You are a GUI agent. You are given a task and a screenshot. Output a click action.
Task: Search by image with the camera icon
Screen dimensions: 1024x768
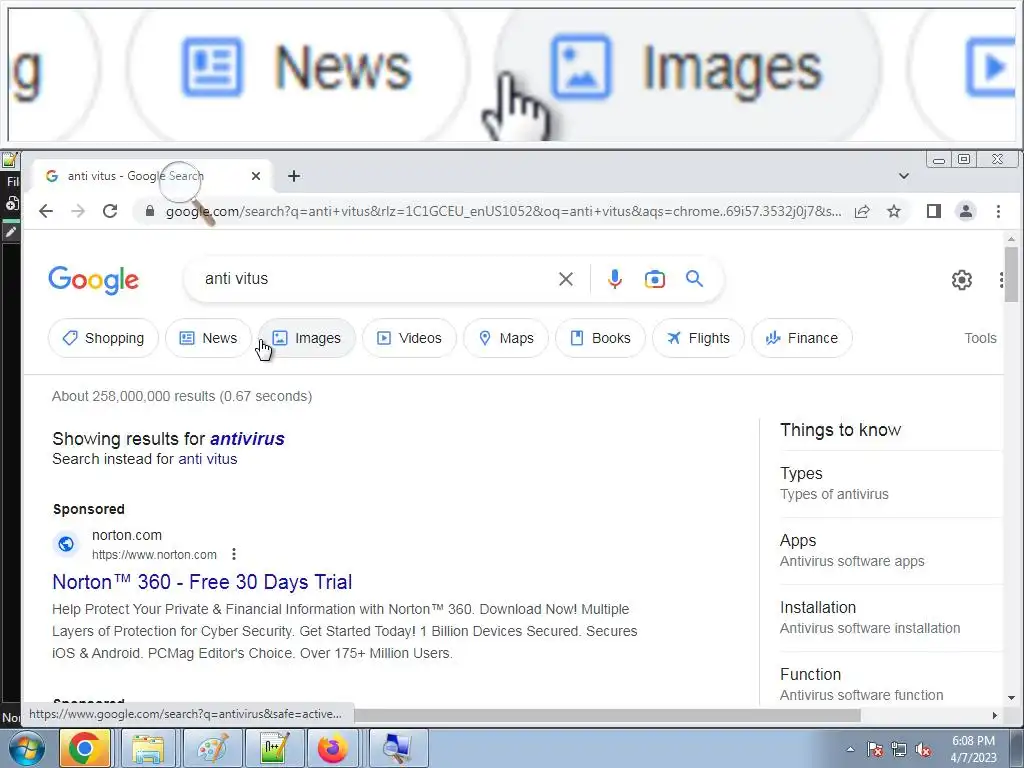654,280
